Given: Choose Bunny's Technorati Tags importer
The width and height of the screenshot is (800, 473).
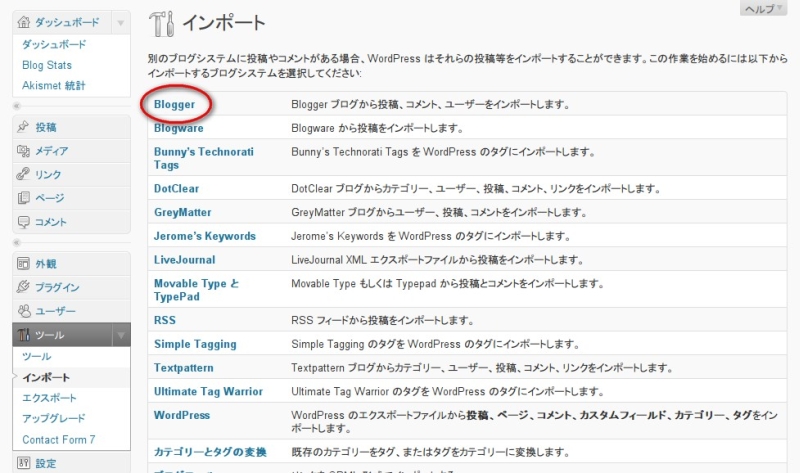Looking at the screenshot, I should click(x=204, y=158).
